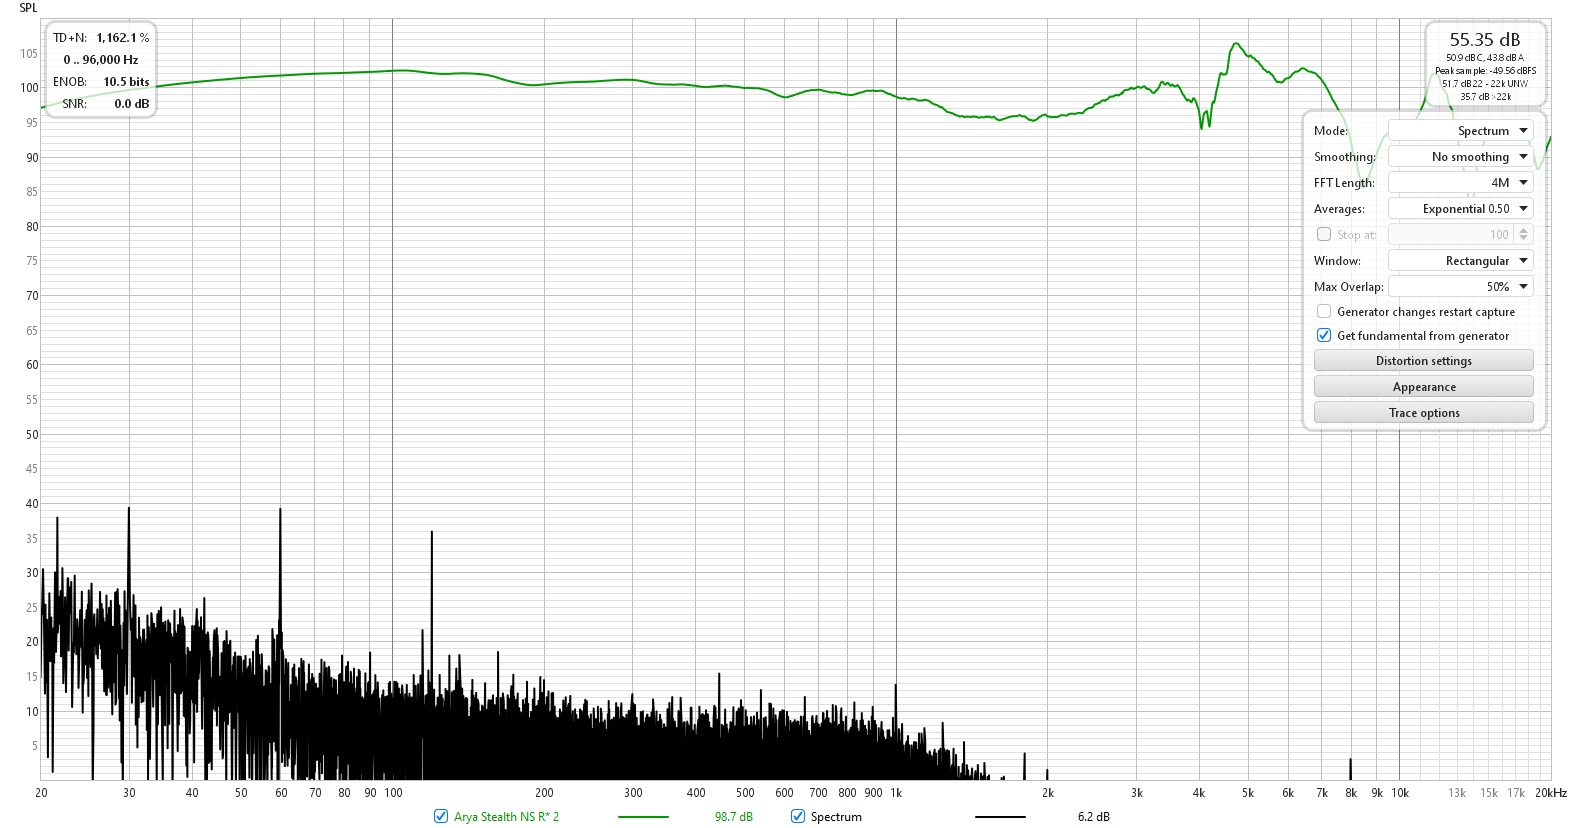The height and width of the screenshot is (828, 1571).
Task: Open the Appearance settings
Action: (x=1423, y=387)
